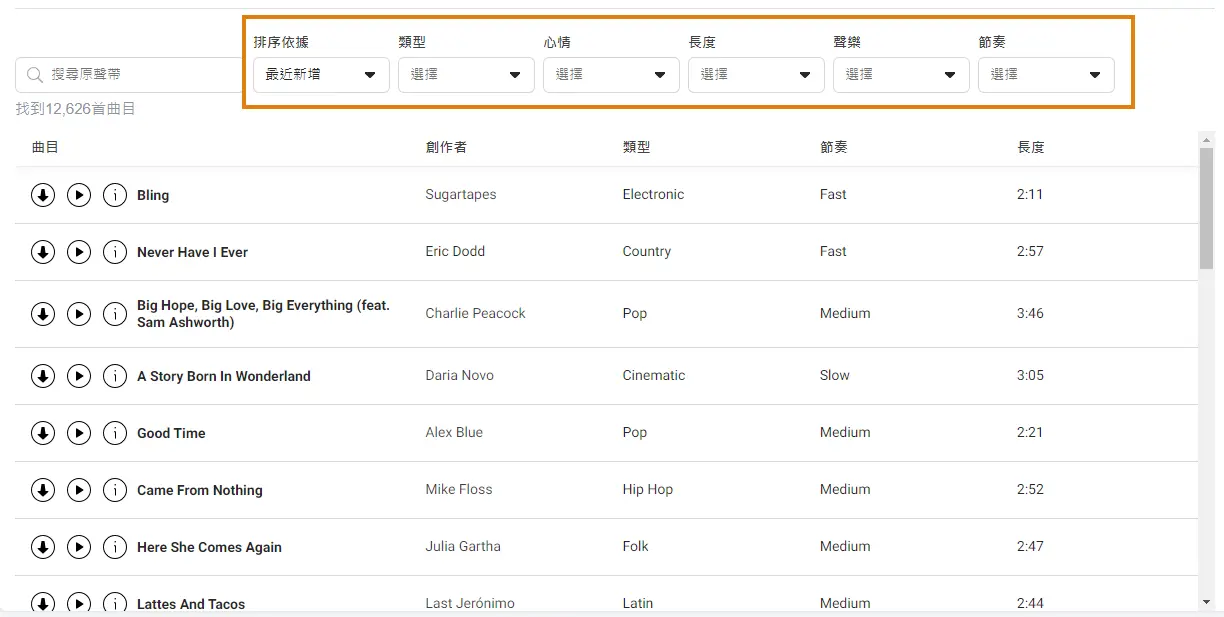1224x617 pixels.
Task: Open the 心情 mood filter dropdown
Action: tap(611, 75)
